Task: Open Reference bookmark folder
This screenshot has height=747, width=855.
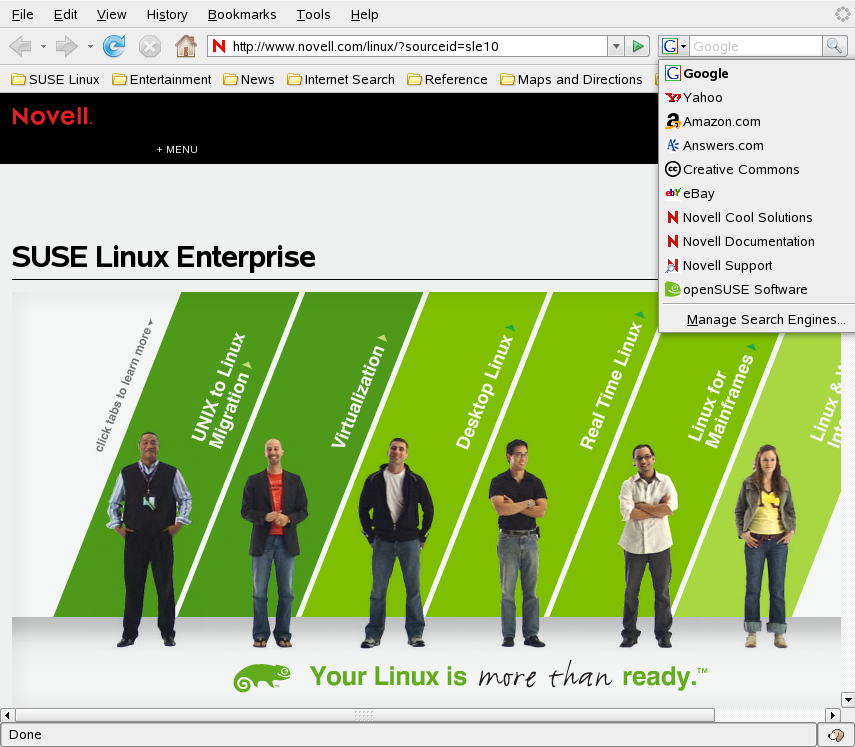Action: coord(447,80)
